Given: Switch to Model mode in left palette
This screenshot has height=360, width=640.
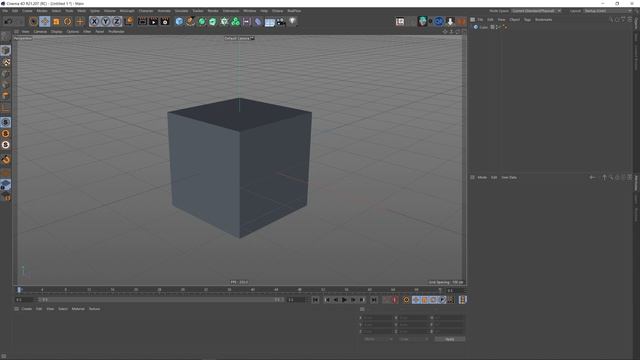Looking at the screenshot, I should click(6, 50).
